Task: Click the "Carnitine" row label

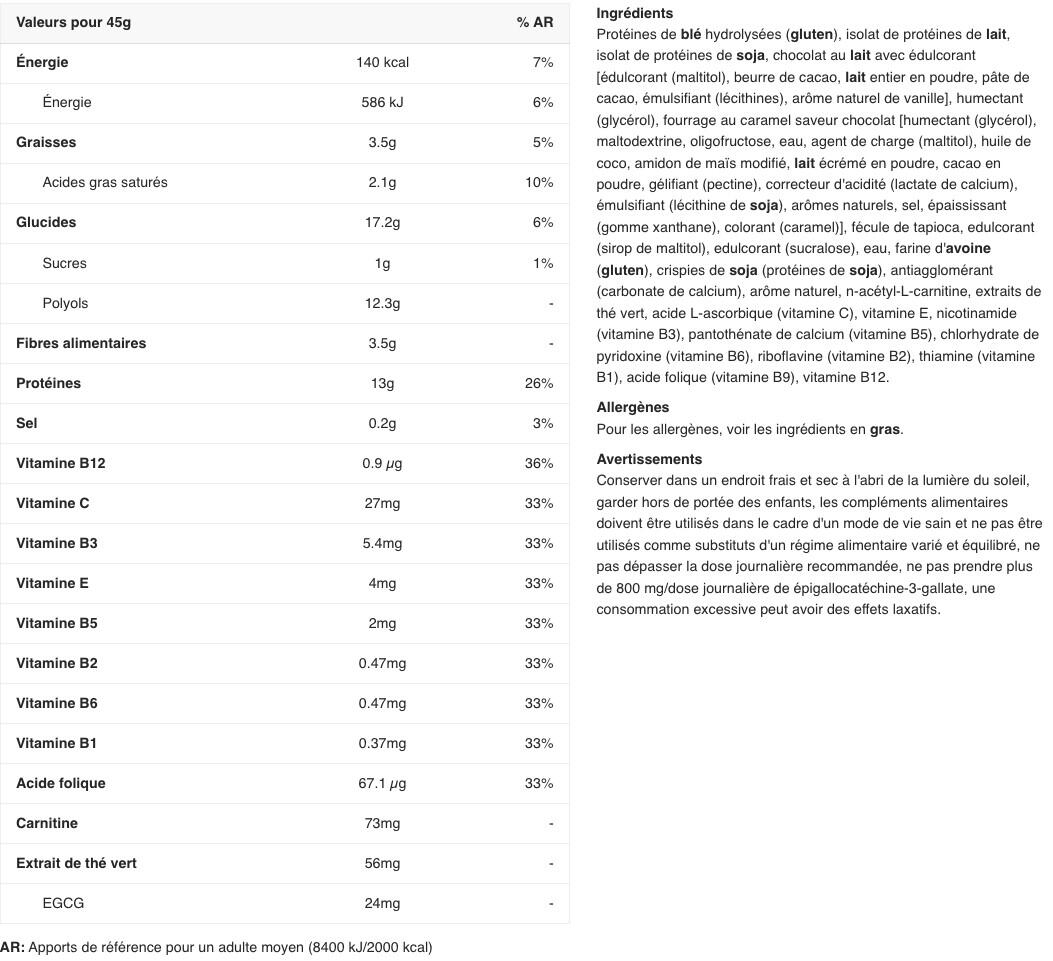Action: pyautogui.click(x=47, y=823)
